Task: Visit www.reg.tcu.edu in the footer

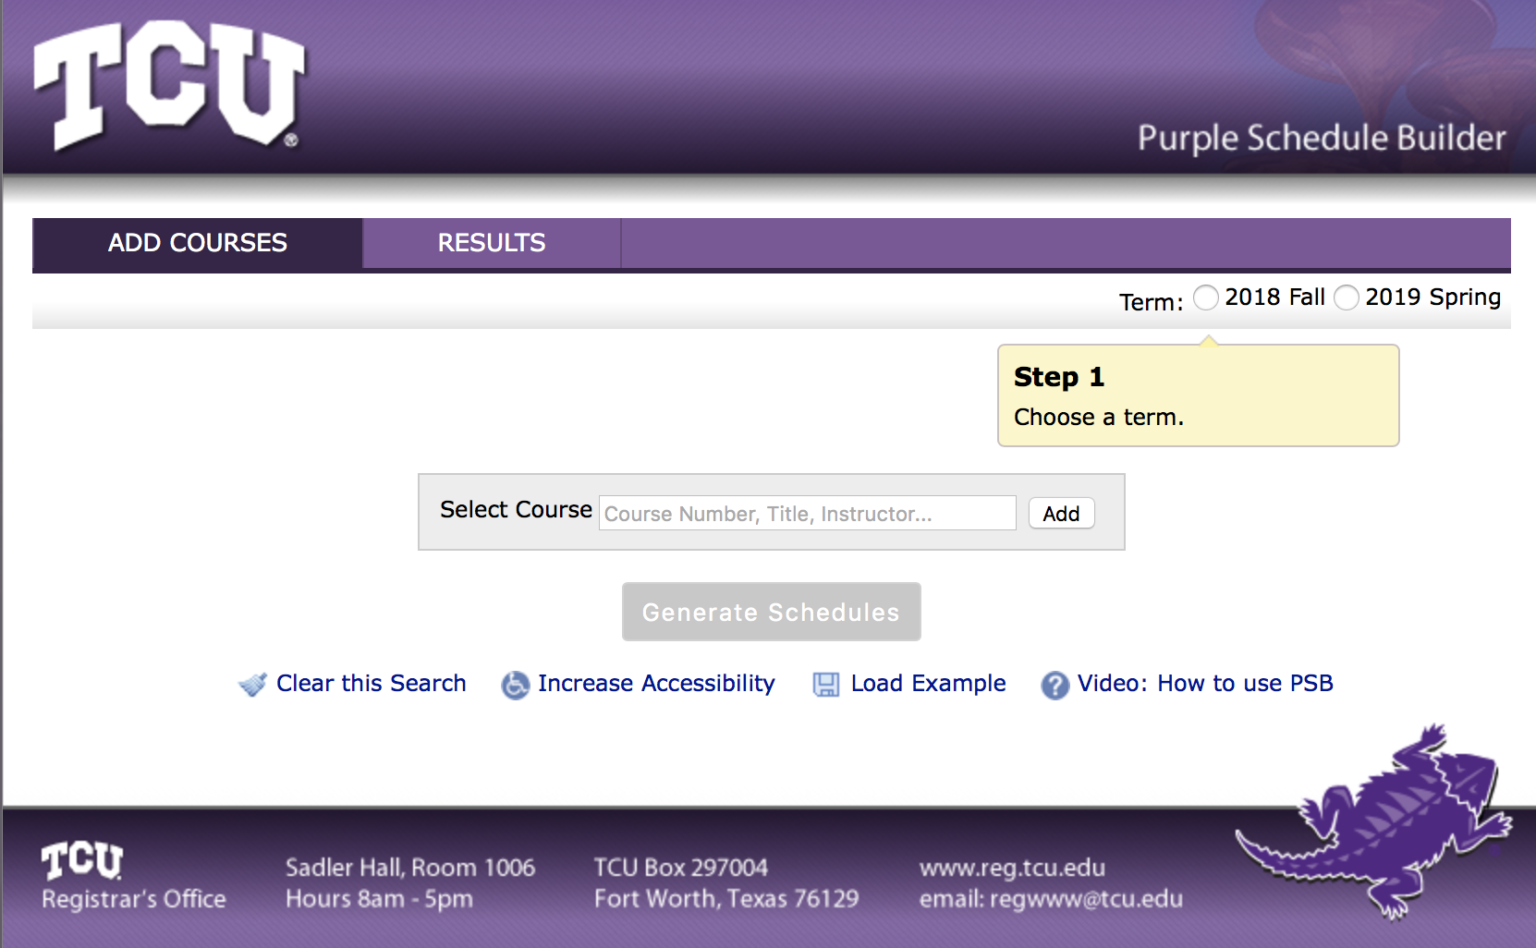Action: click(1013, 867)
